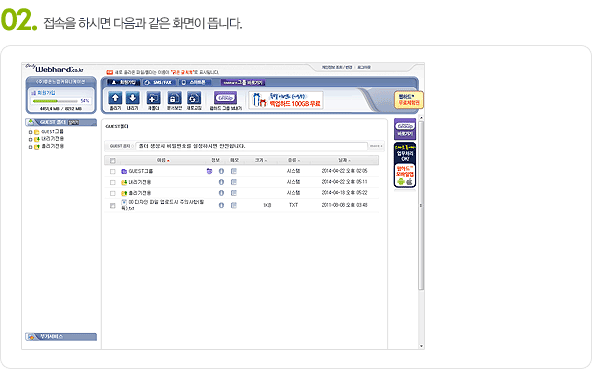Tick the checkbox beside the TXT file
592x370 pixels.
point(113,206)
